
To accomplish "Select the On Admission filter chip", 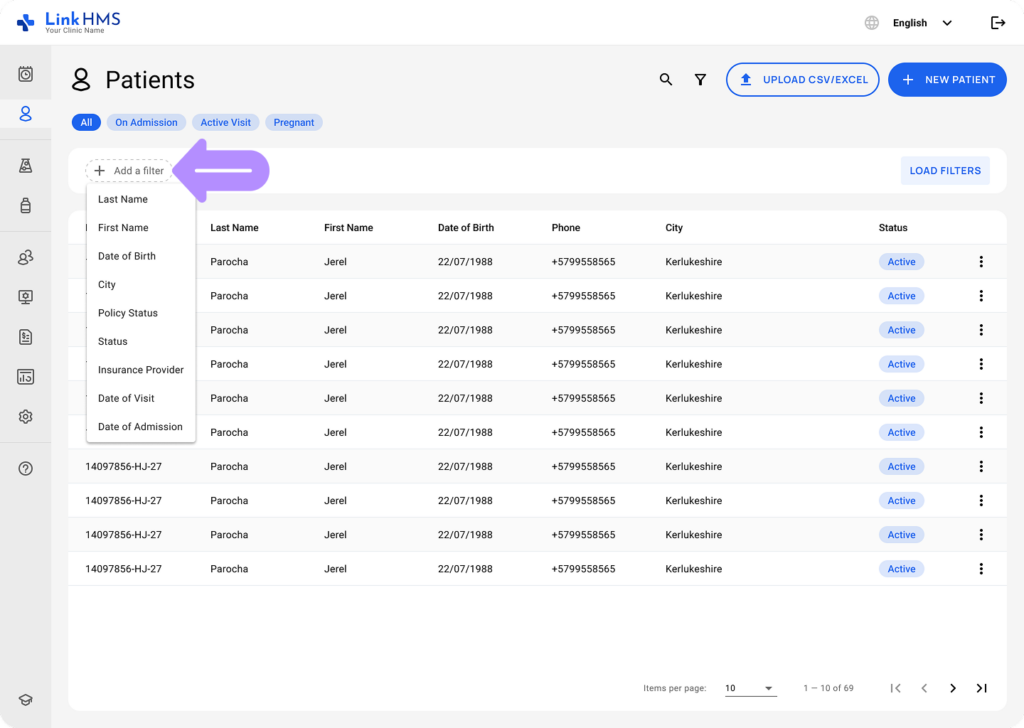I will 146,122.
